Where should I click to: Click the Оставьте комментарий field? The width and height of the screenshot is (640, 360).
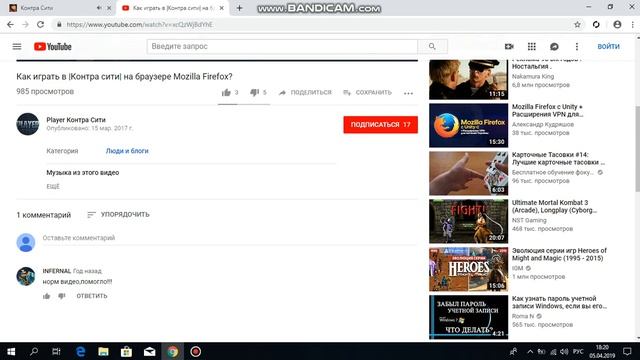pos(230,238)
